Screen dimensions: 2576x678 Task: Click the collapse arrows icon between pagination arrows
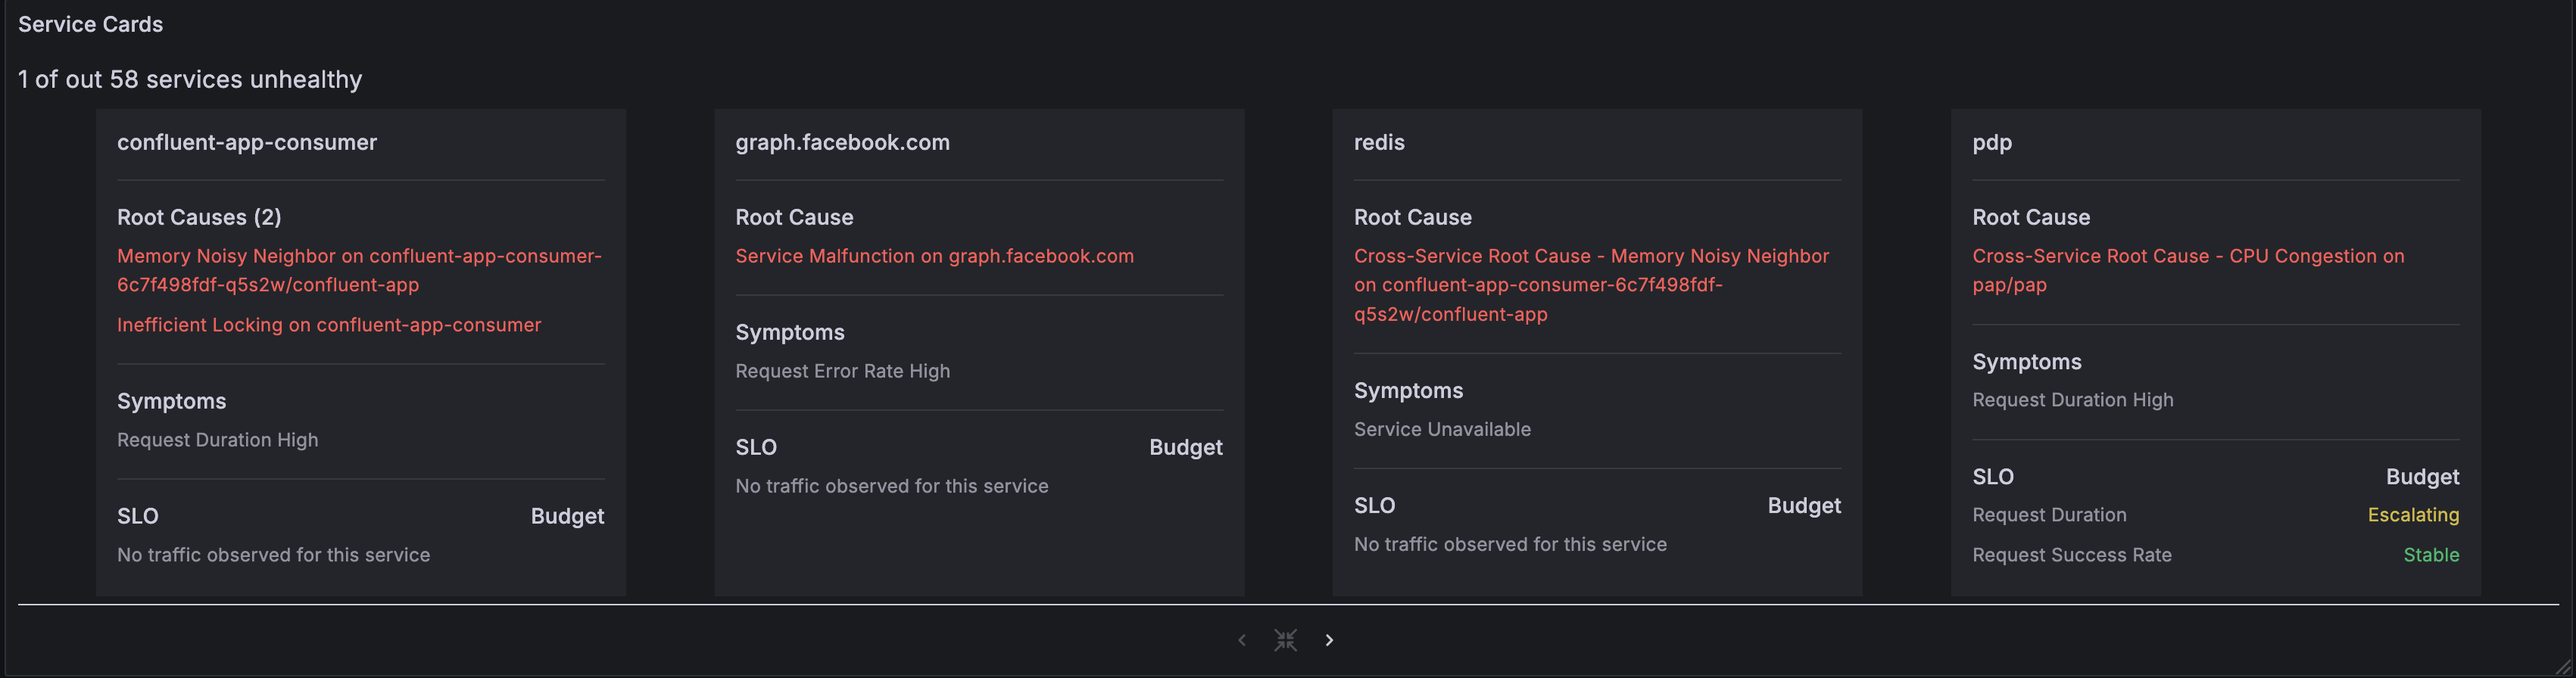pyautogui.click(x=1286, y=640)
